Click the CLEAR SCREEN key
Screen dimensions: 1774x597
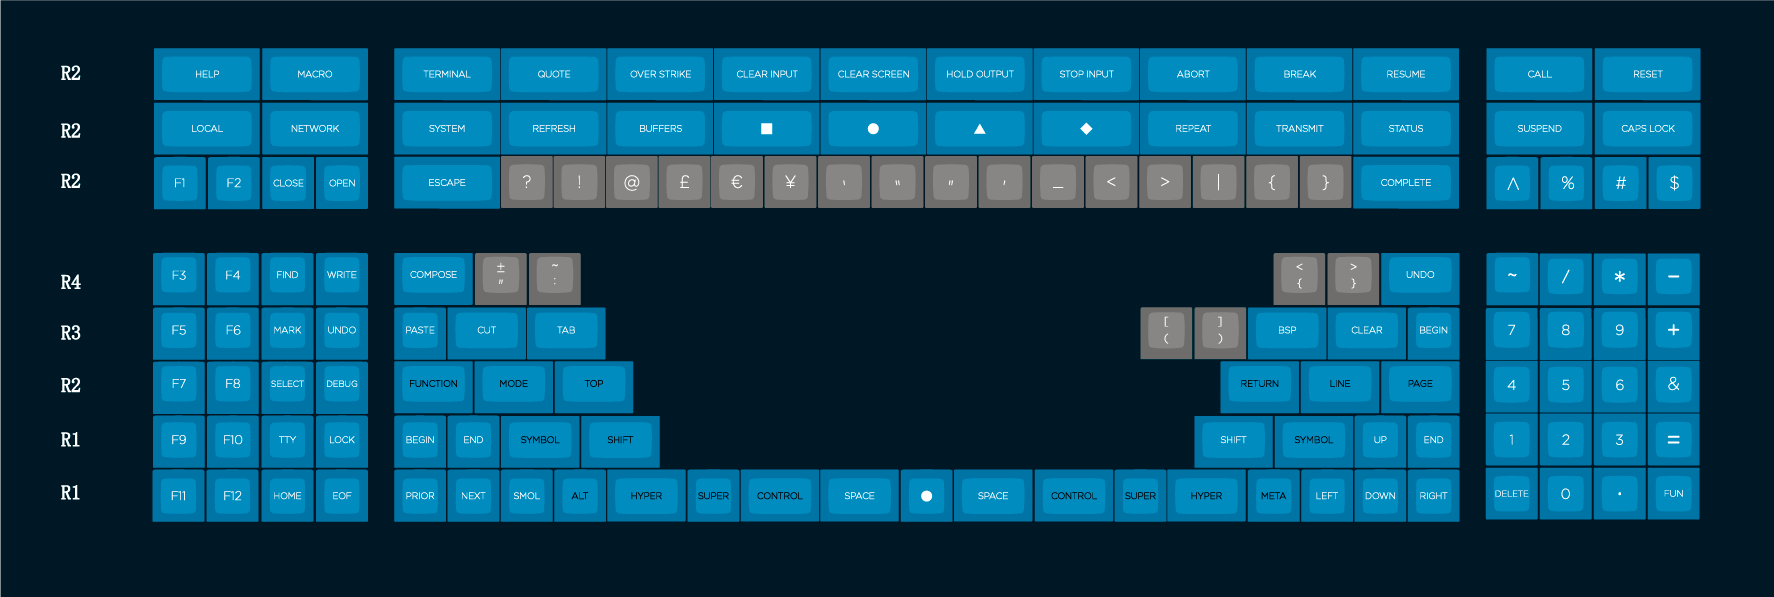(873, 74)
